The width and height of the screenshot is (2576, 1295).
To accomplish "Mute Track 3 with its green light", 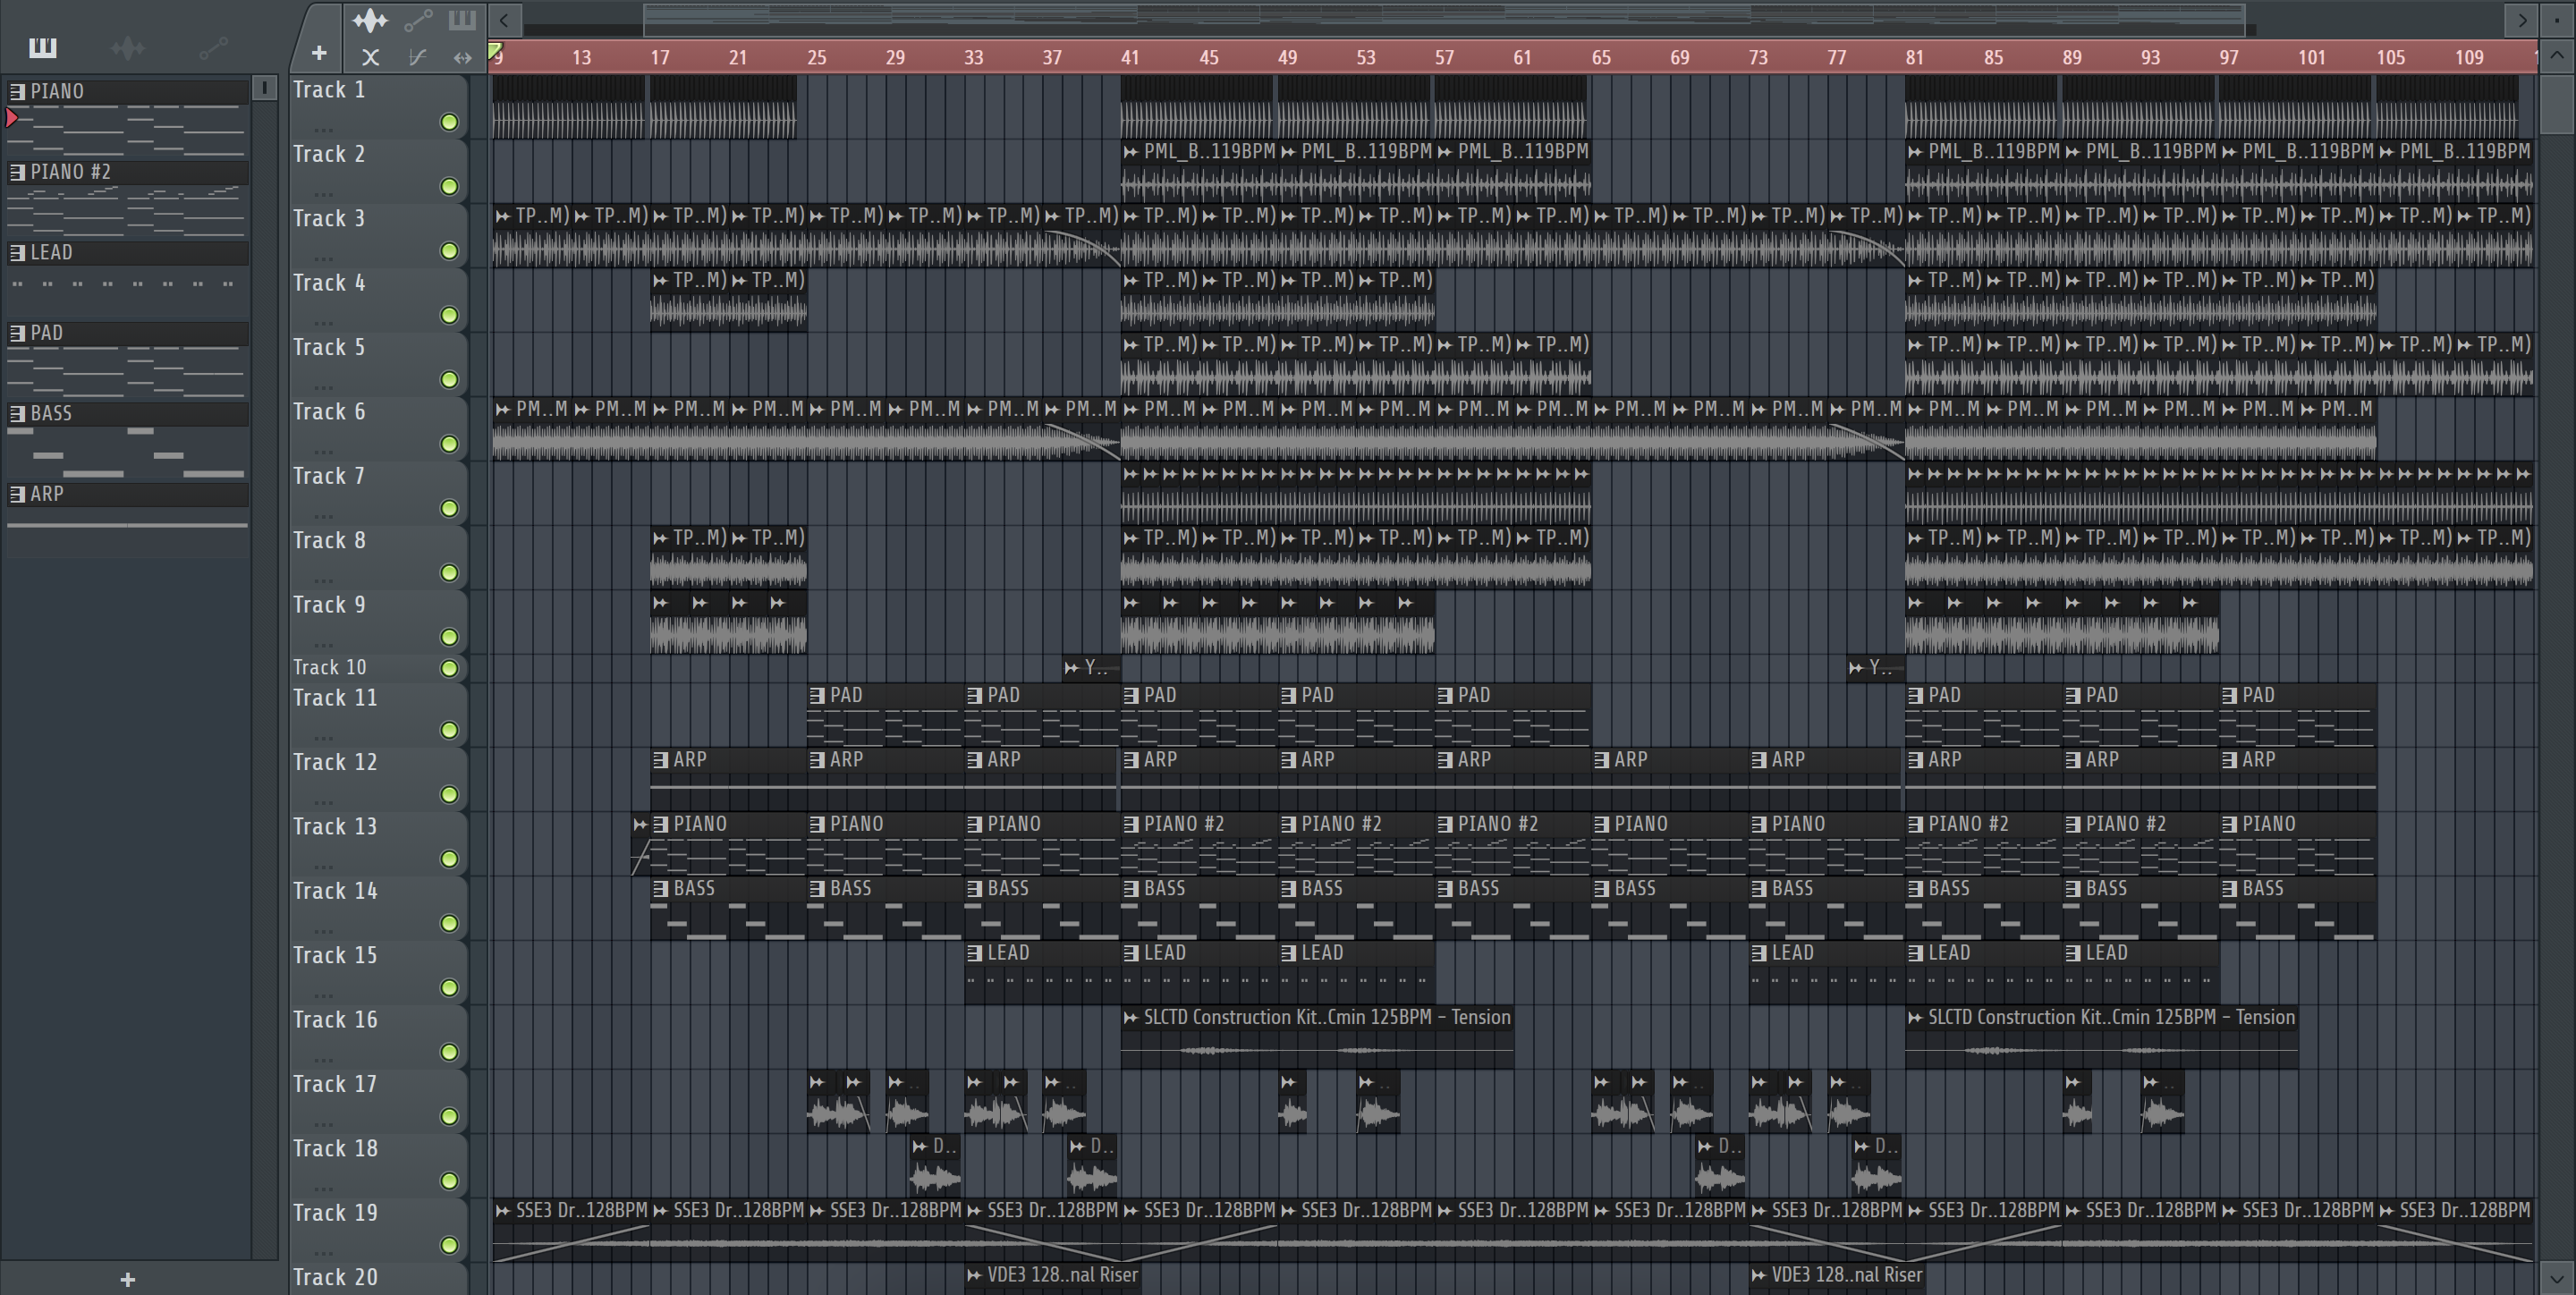I will click(x=450, y=251).
